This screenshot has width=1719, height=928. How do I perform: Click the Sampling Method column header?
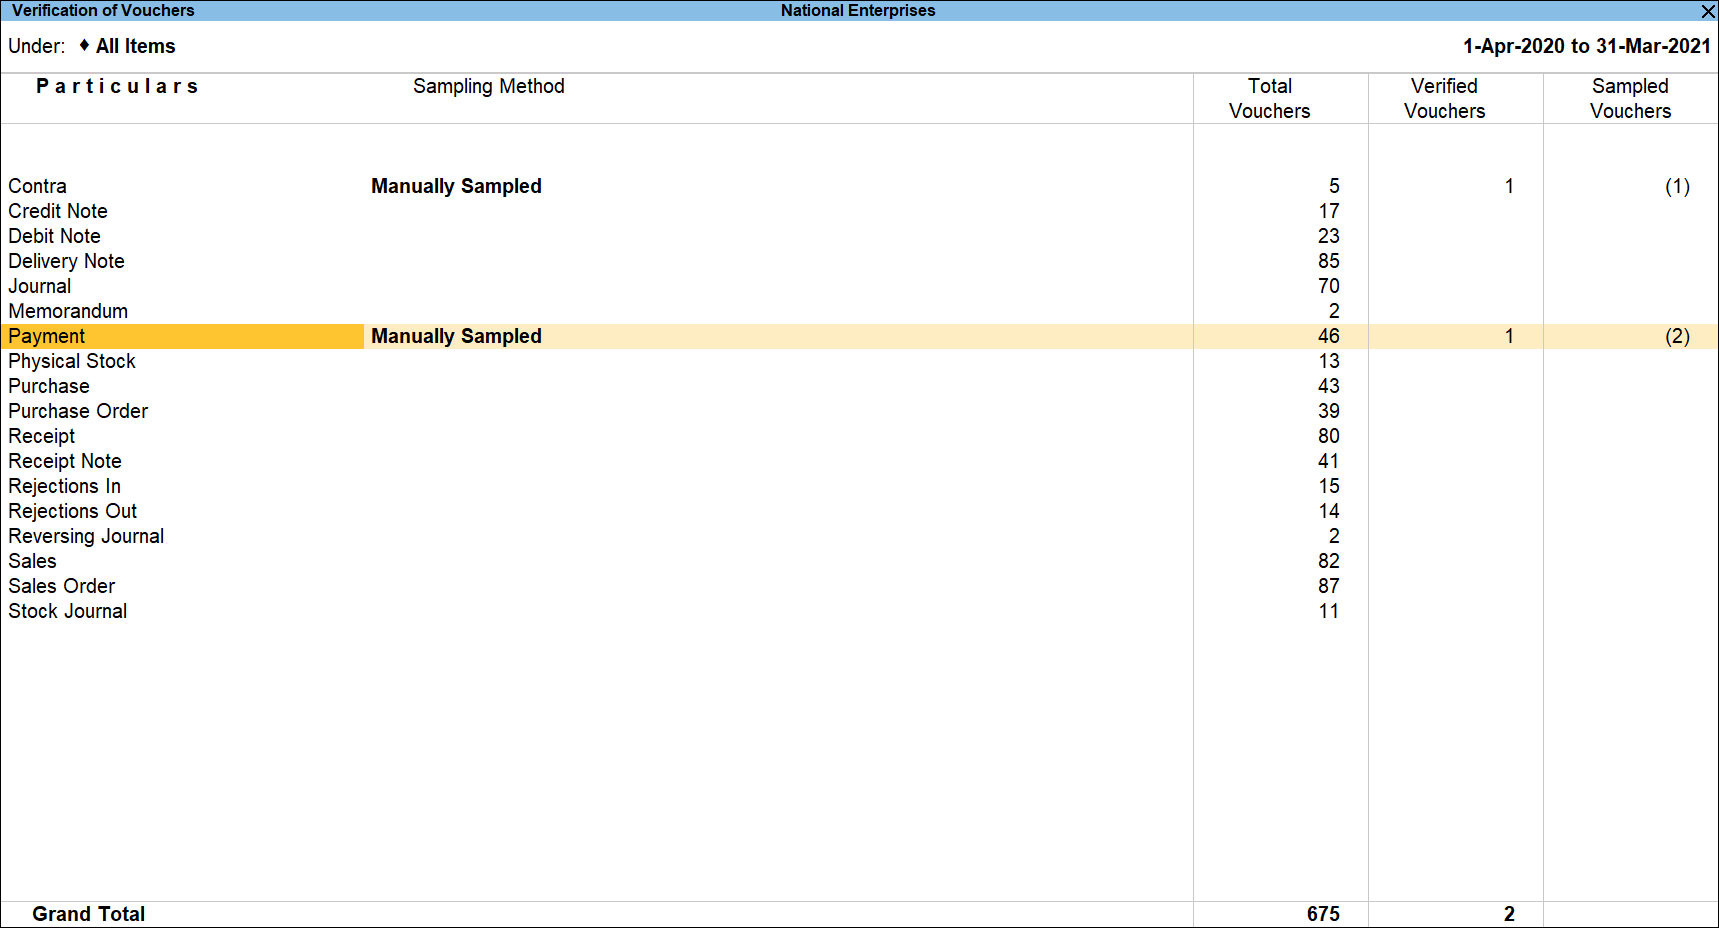[x=488, y=87]
